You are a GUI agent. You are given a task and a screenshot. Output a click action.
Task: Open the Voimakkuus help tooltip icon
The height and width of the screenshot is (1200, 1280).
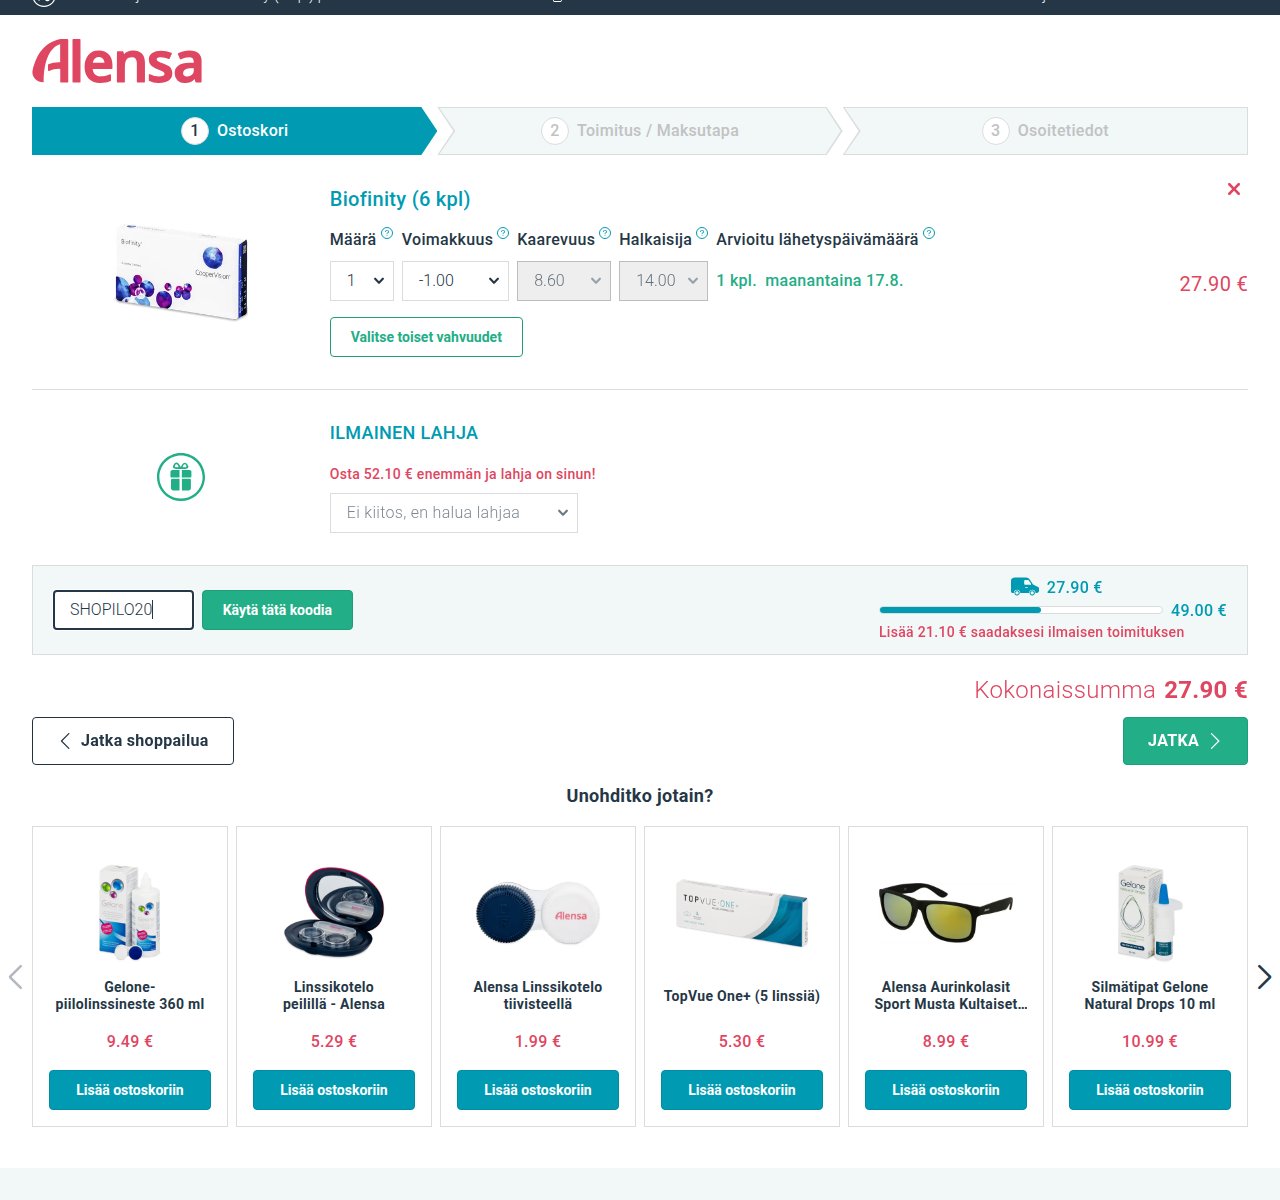pyautogui.click(x=503, y=233)
